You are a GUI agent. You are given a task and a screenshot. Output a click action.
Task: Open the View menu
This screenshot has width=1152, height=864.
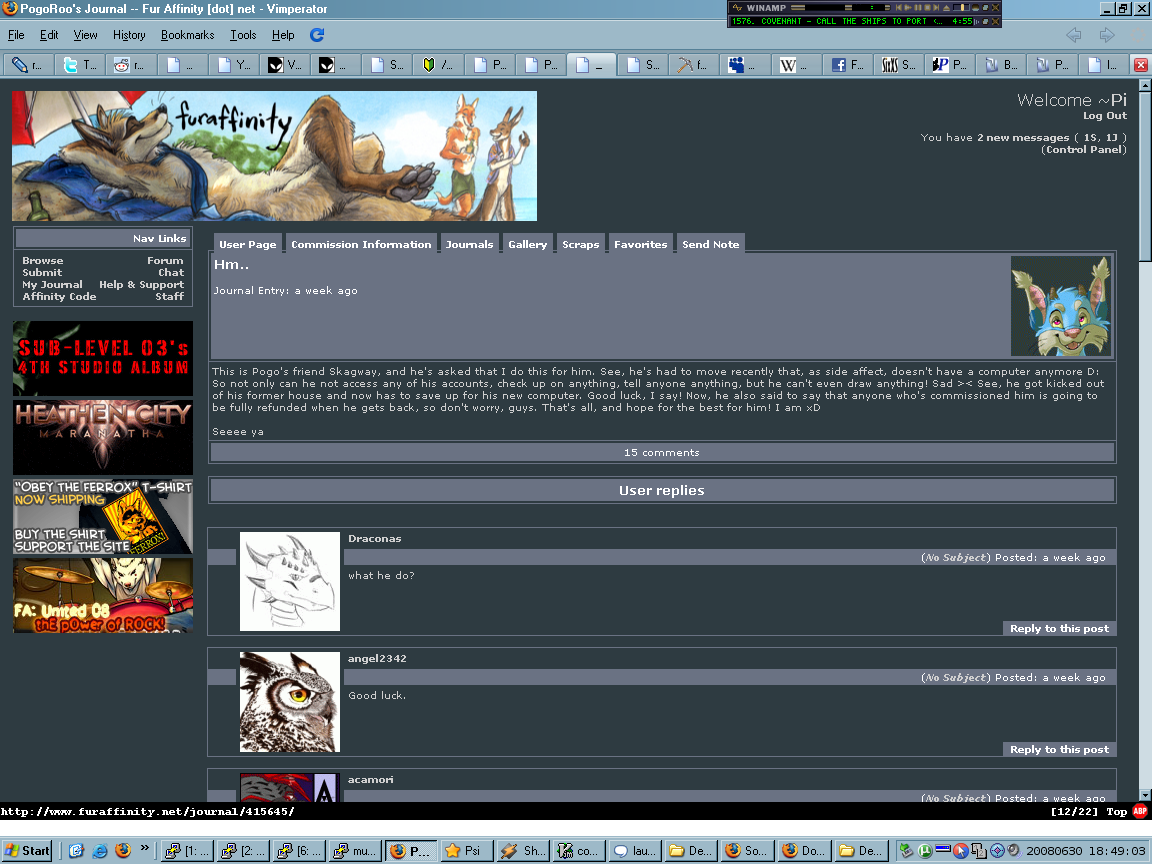click(85, 35)
